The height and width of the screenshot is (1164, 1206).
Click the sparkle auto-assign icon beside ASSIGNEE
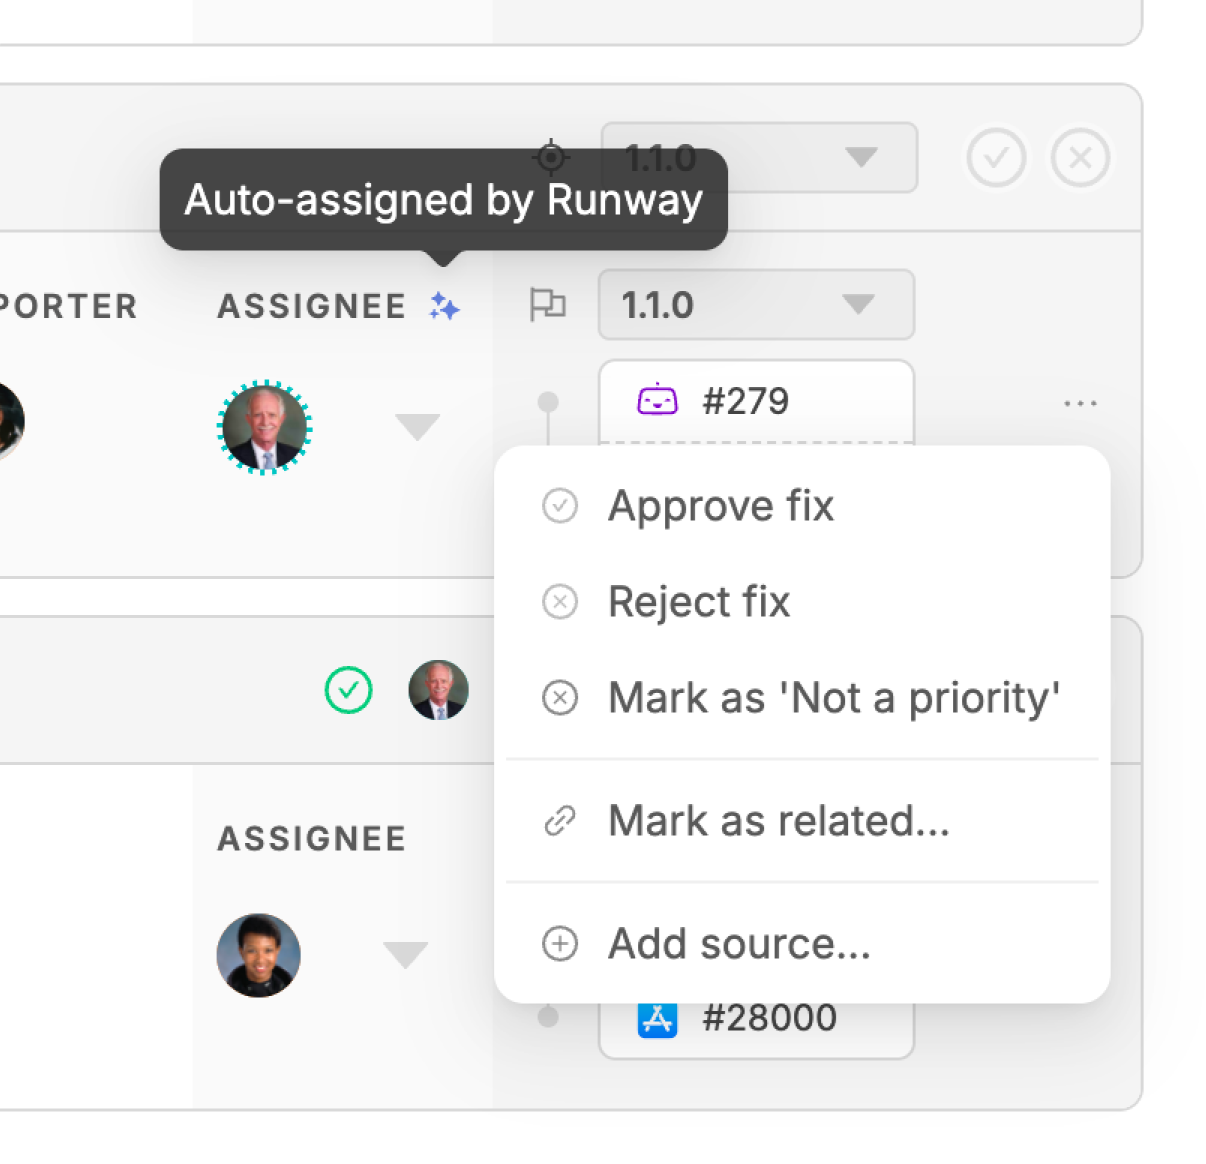tap(444, 306)
